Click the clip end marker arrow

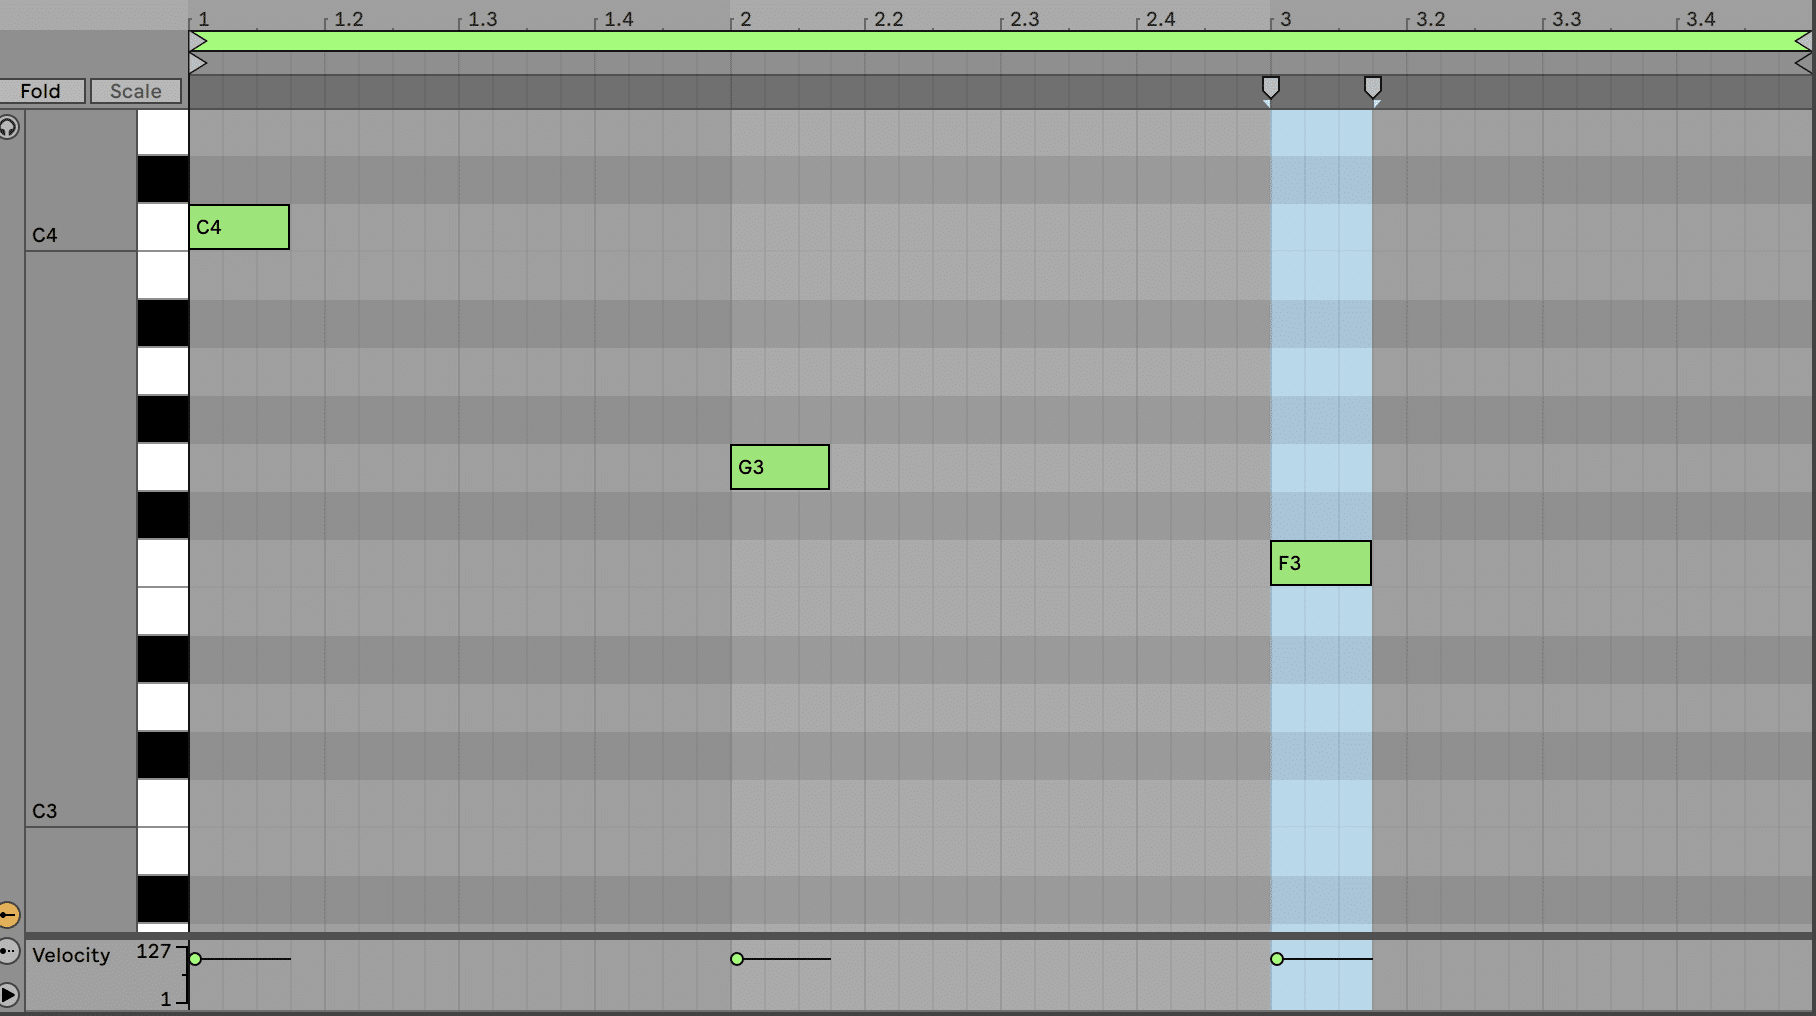[x=1802, y=64]
